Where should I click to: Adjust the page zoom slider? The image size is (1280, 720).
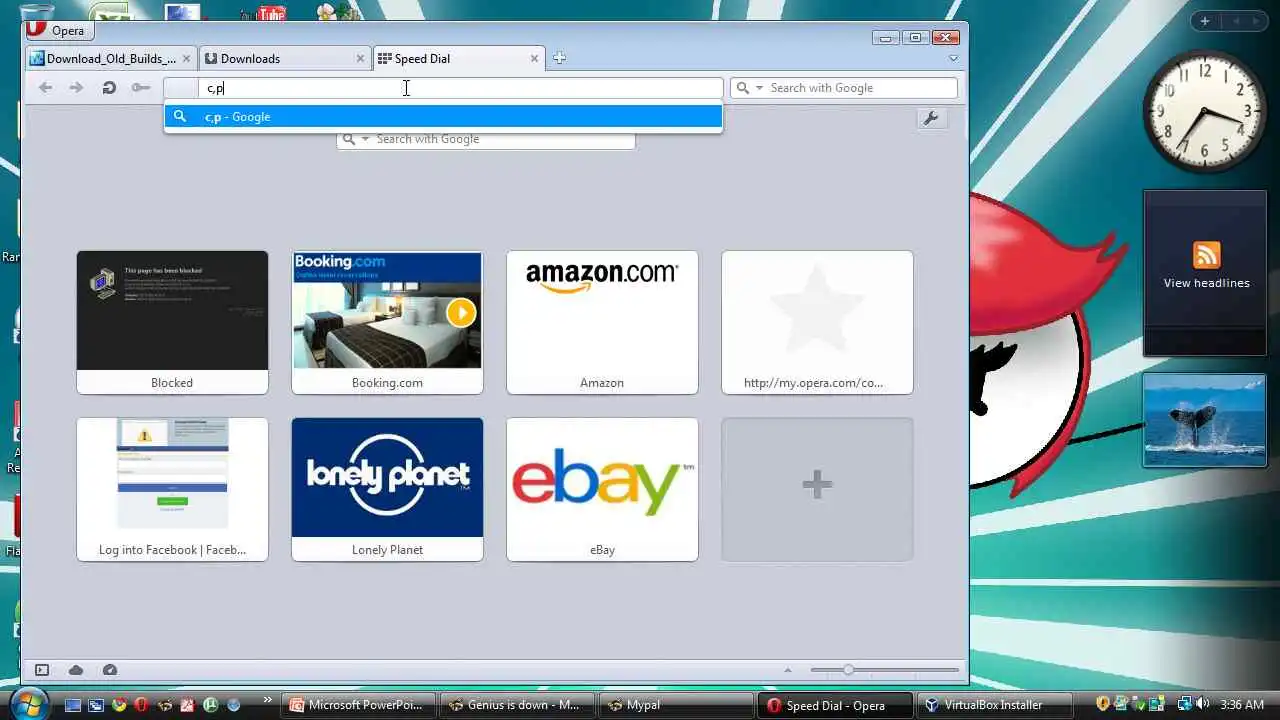click(884, 670)
